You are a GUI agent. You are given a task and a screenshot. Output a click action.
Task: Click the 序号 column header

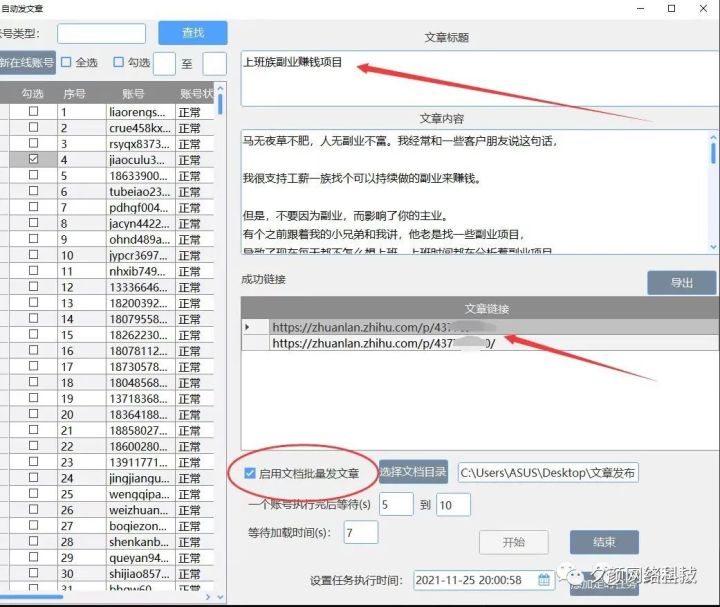click(x=76, y=93)
